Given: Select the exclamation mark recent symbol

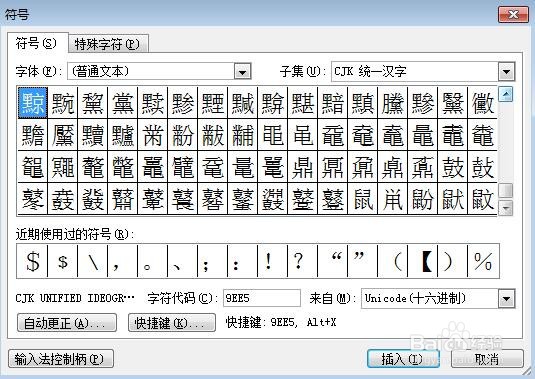Looking at the screenshot, I should pos(273,261).
